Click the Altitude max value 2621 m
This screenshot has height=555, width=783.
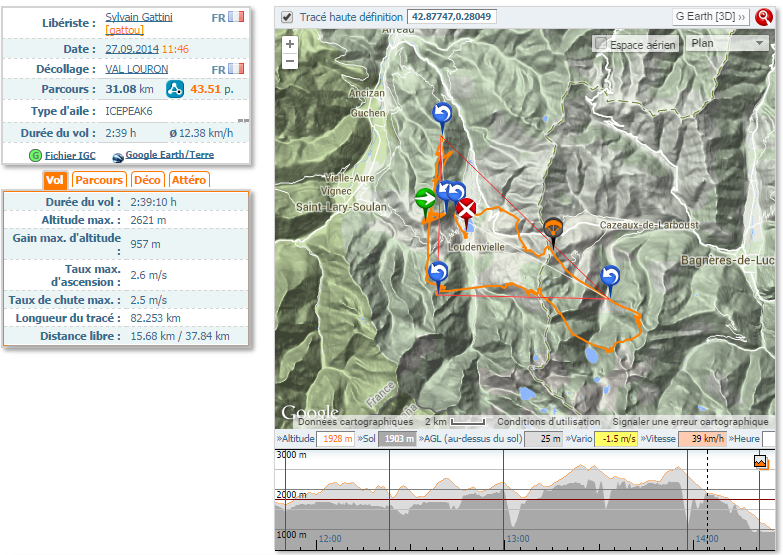(x=148, y=220)
